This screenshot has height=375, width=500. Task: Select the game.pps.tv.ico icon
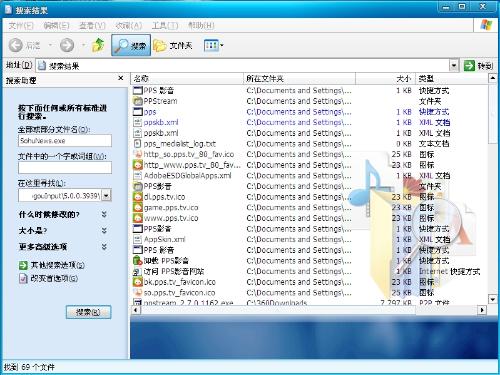138,208
